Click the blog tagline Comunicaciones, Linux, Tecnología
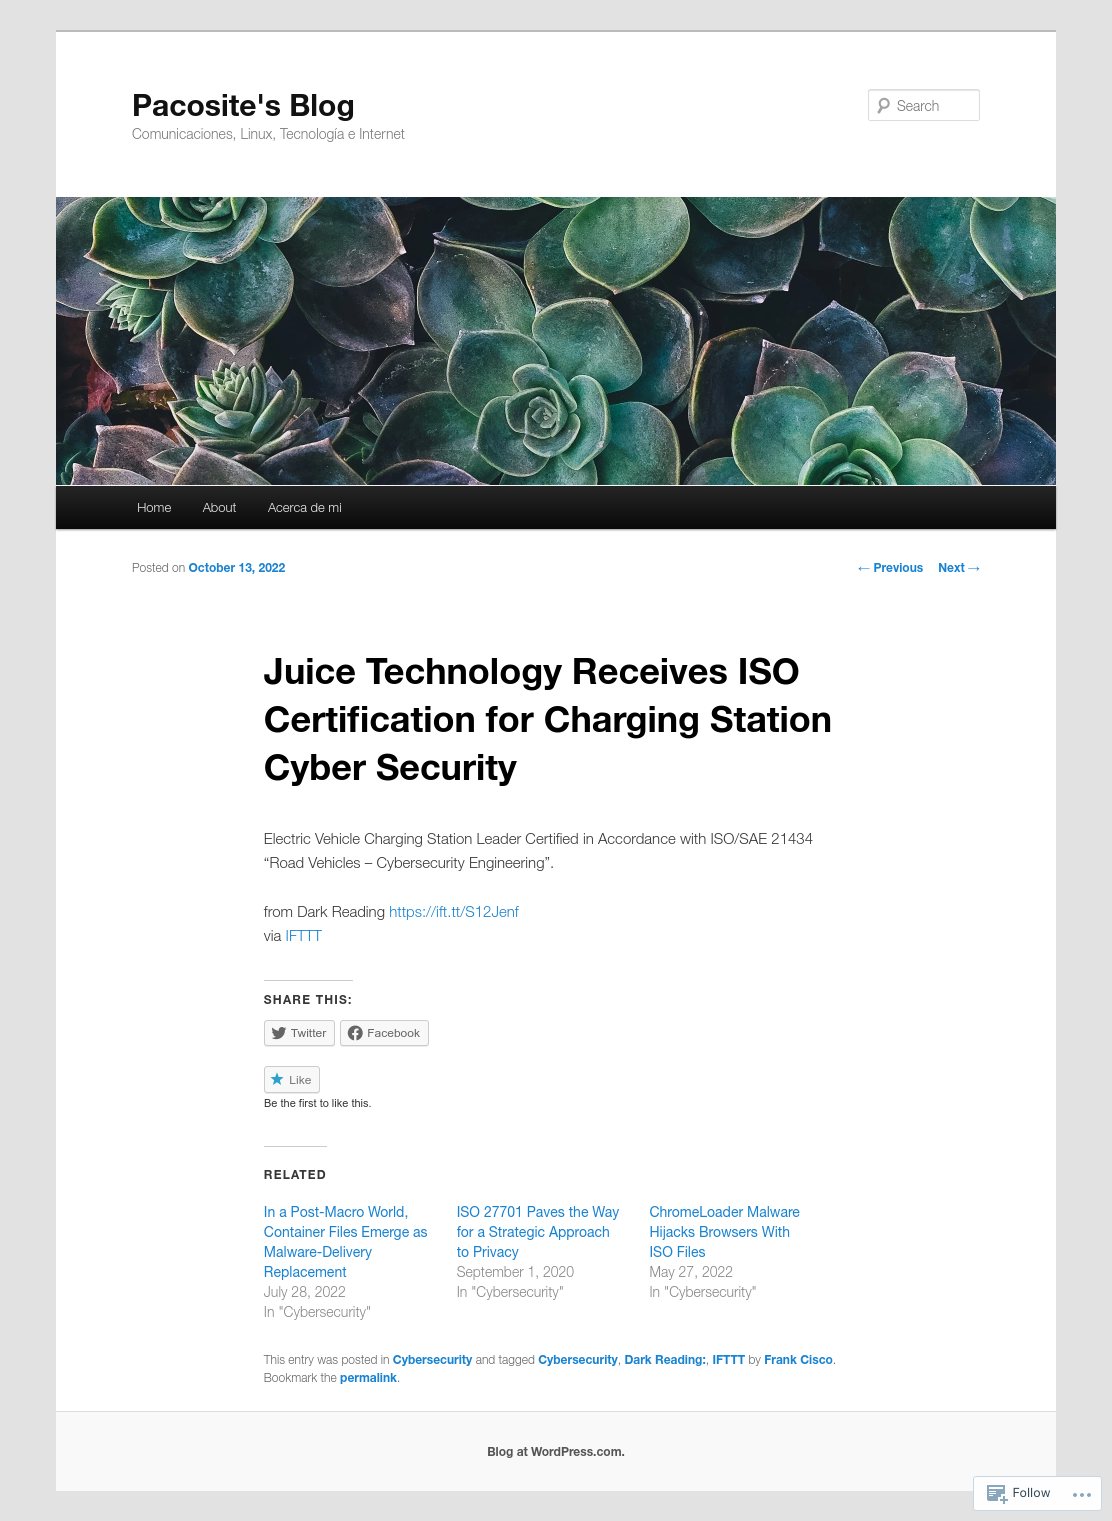 [x=268, y=134]
